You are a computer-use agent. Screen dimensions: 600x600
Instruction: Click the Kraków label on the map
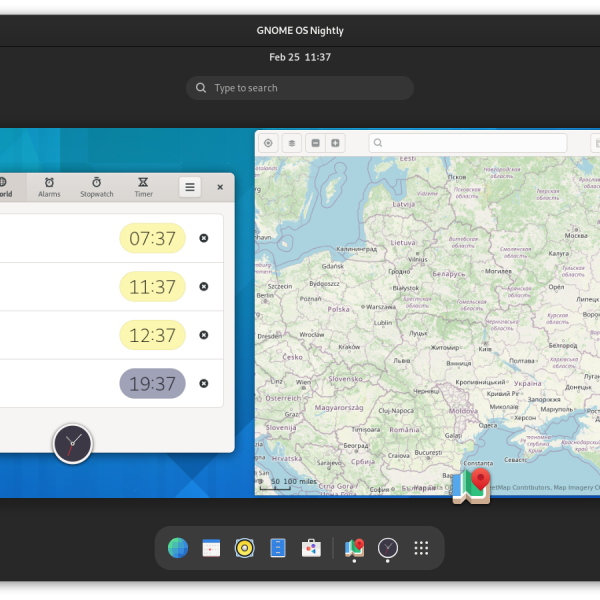[349, 347]
